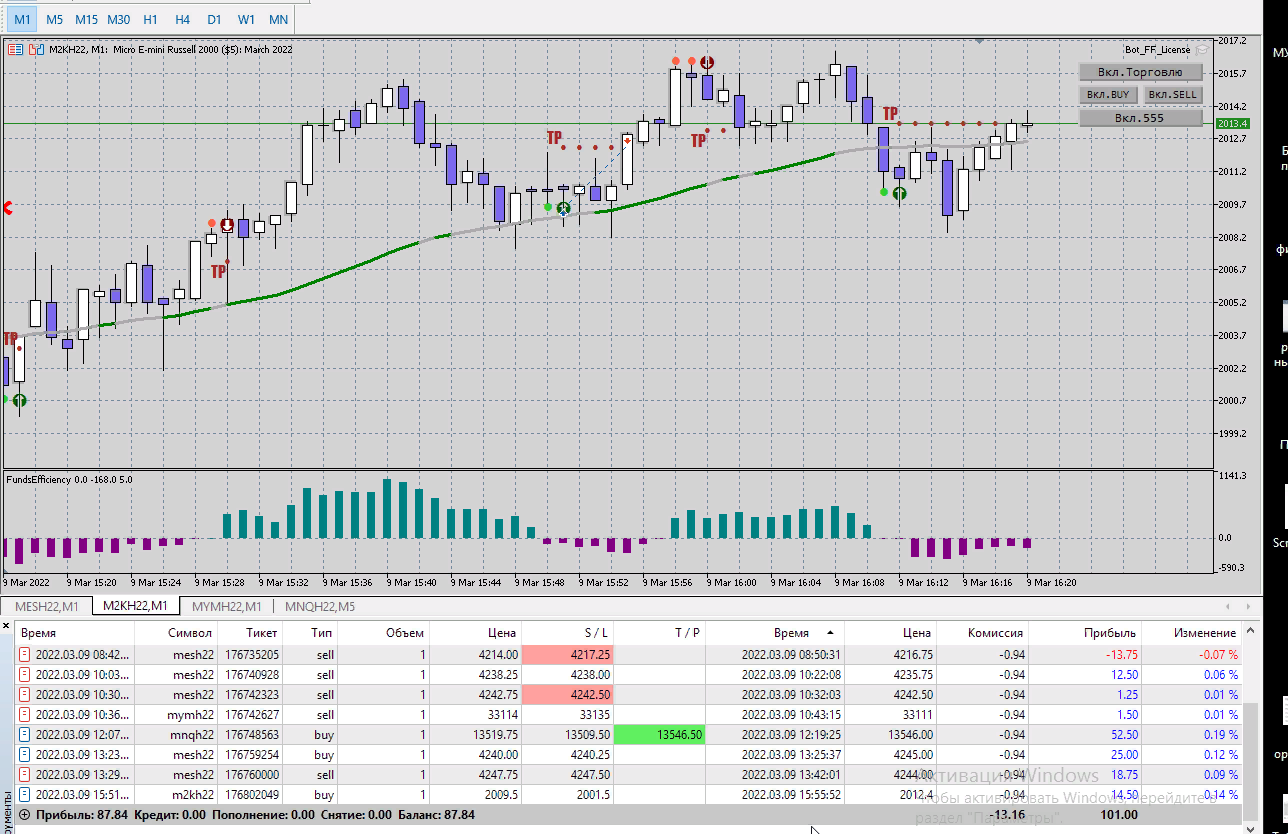Expand the summary row plus icon
This screenshot has width=1288, height=834.
25,815
